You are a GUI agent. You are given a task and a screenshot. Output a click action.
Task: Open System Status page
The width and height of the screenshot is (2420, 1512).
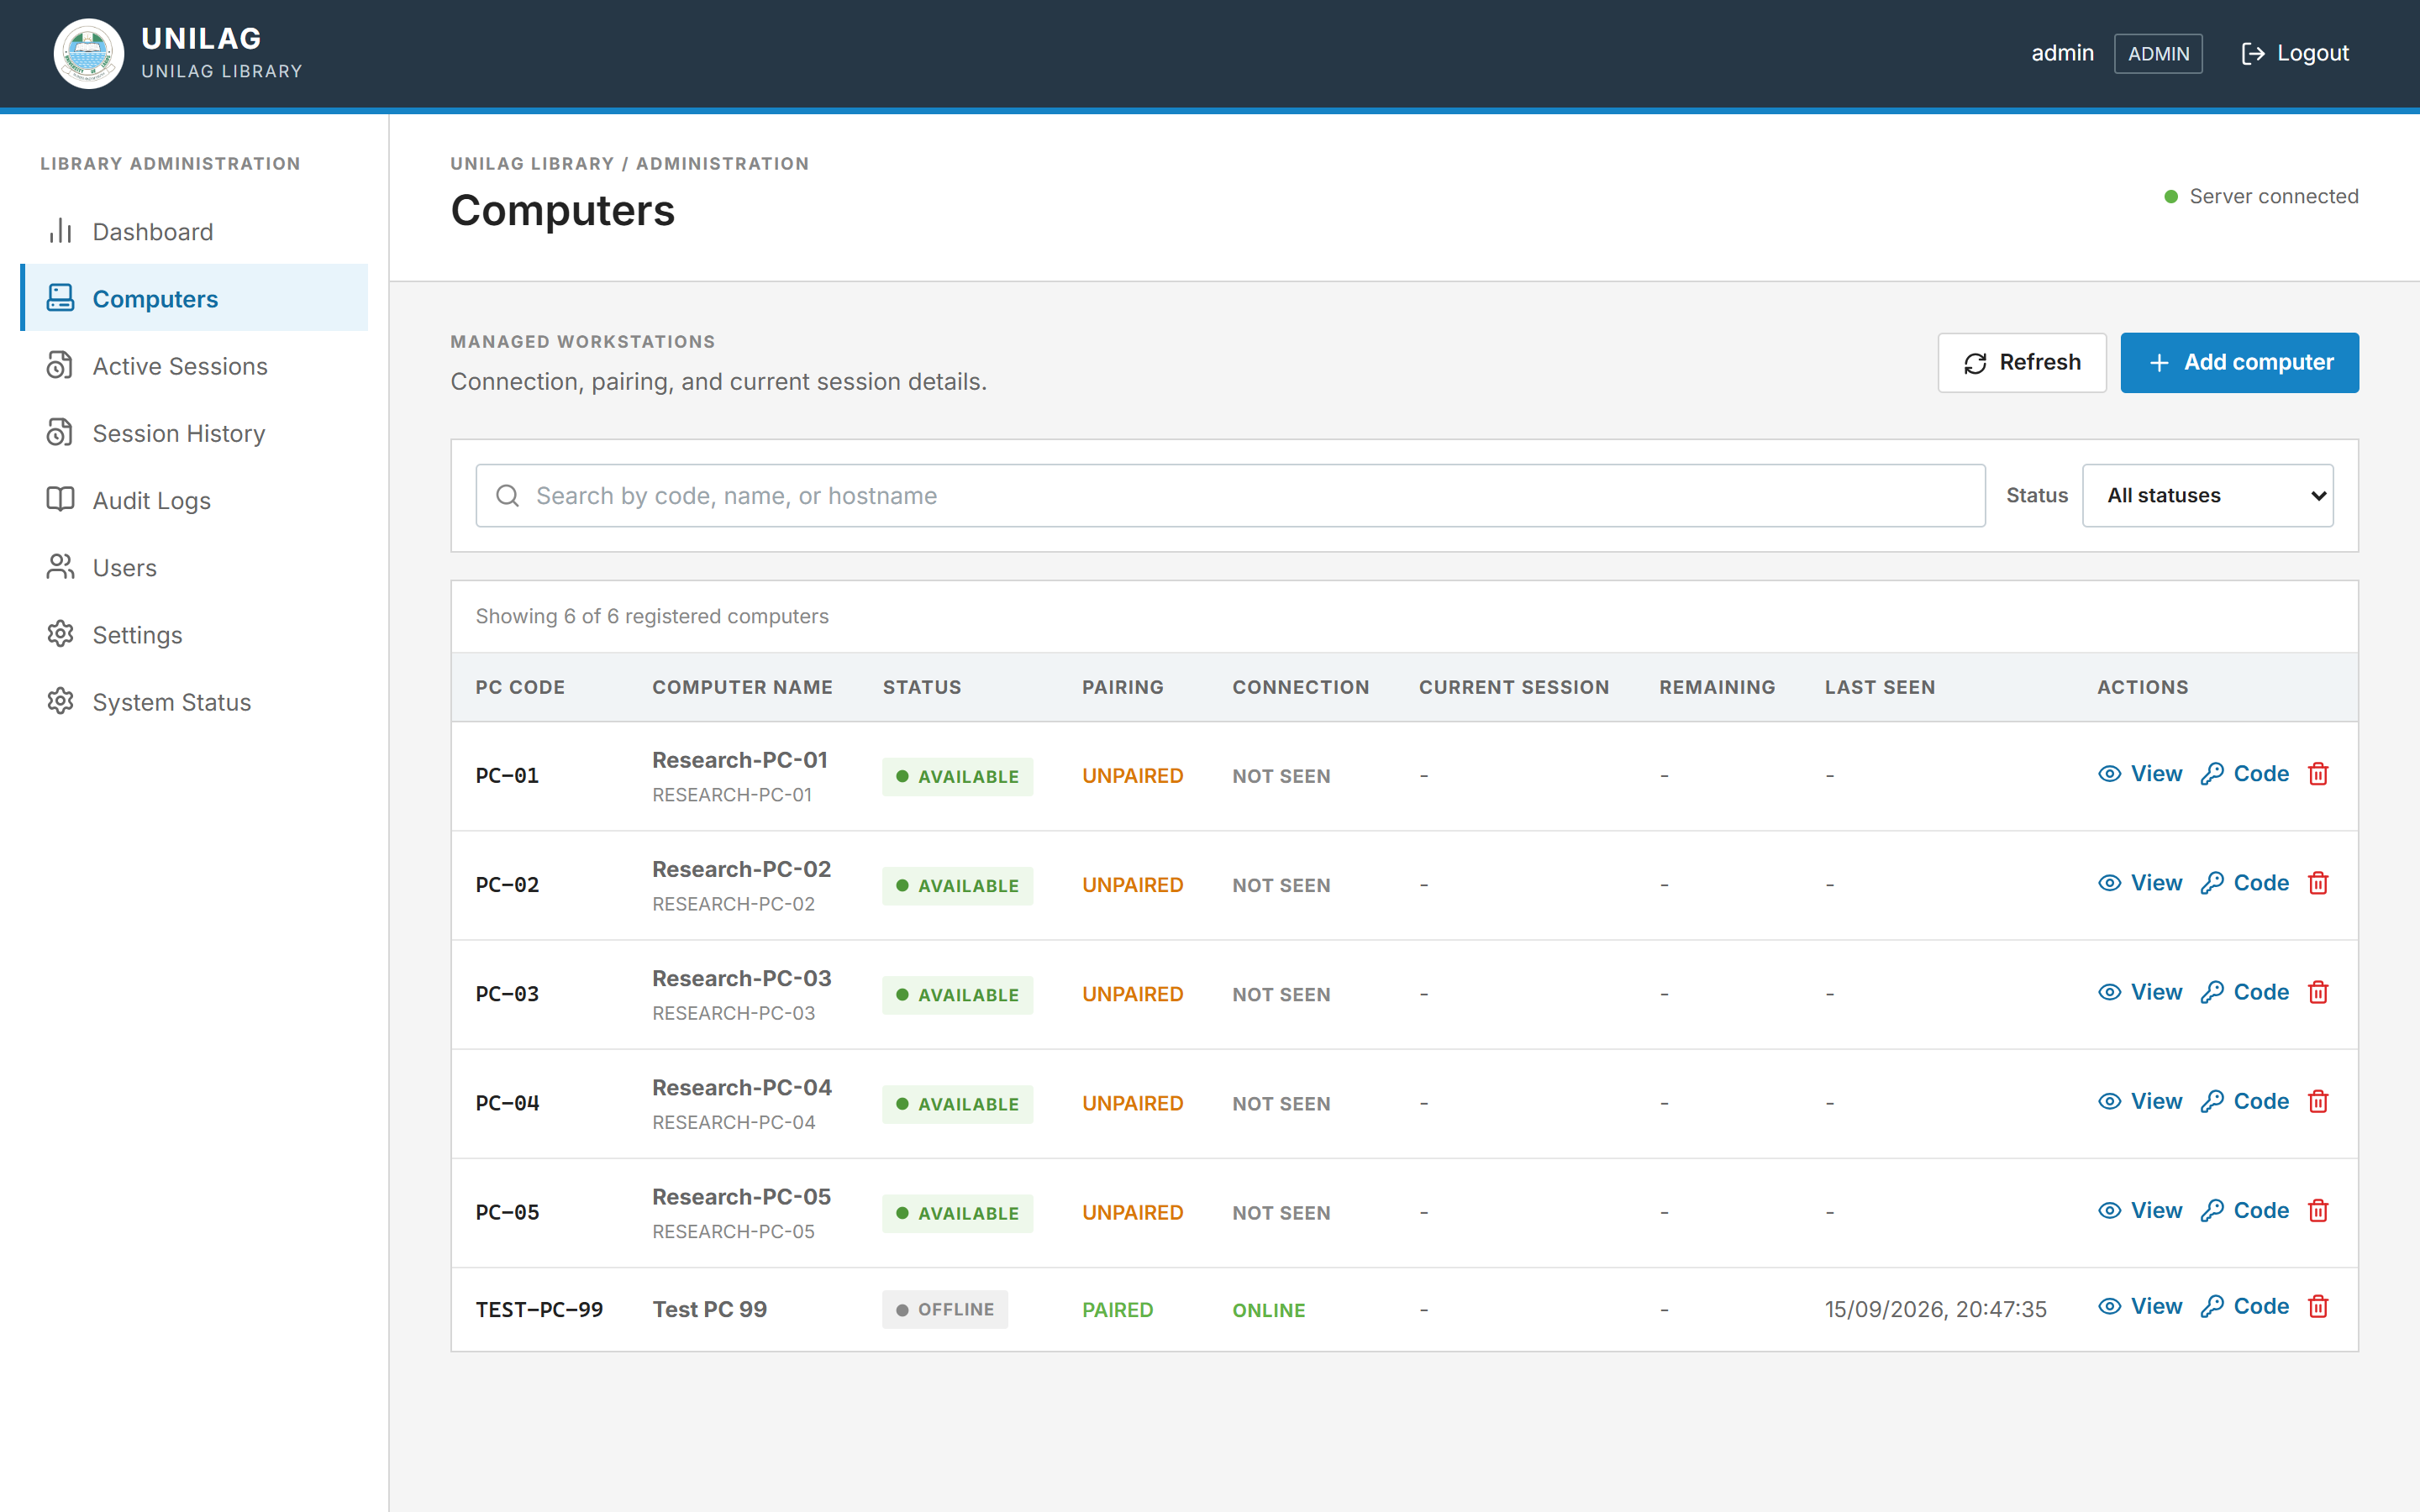coord(194,702)
